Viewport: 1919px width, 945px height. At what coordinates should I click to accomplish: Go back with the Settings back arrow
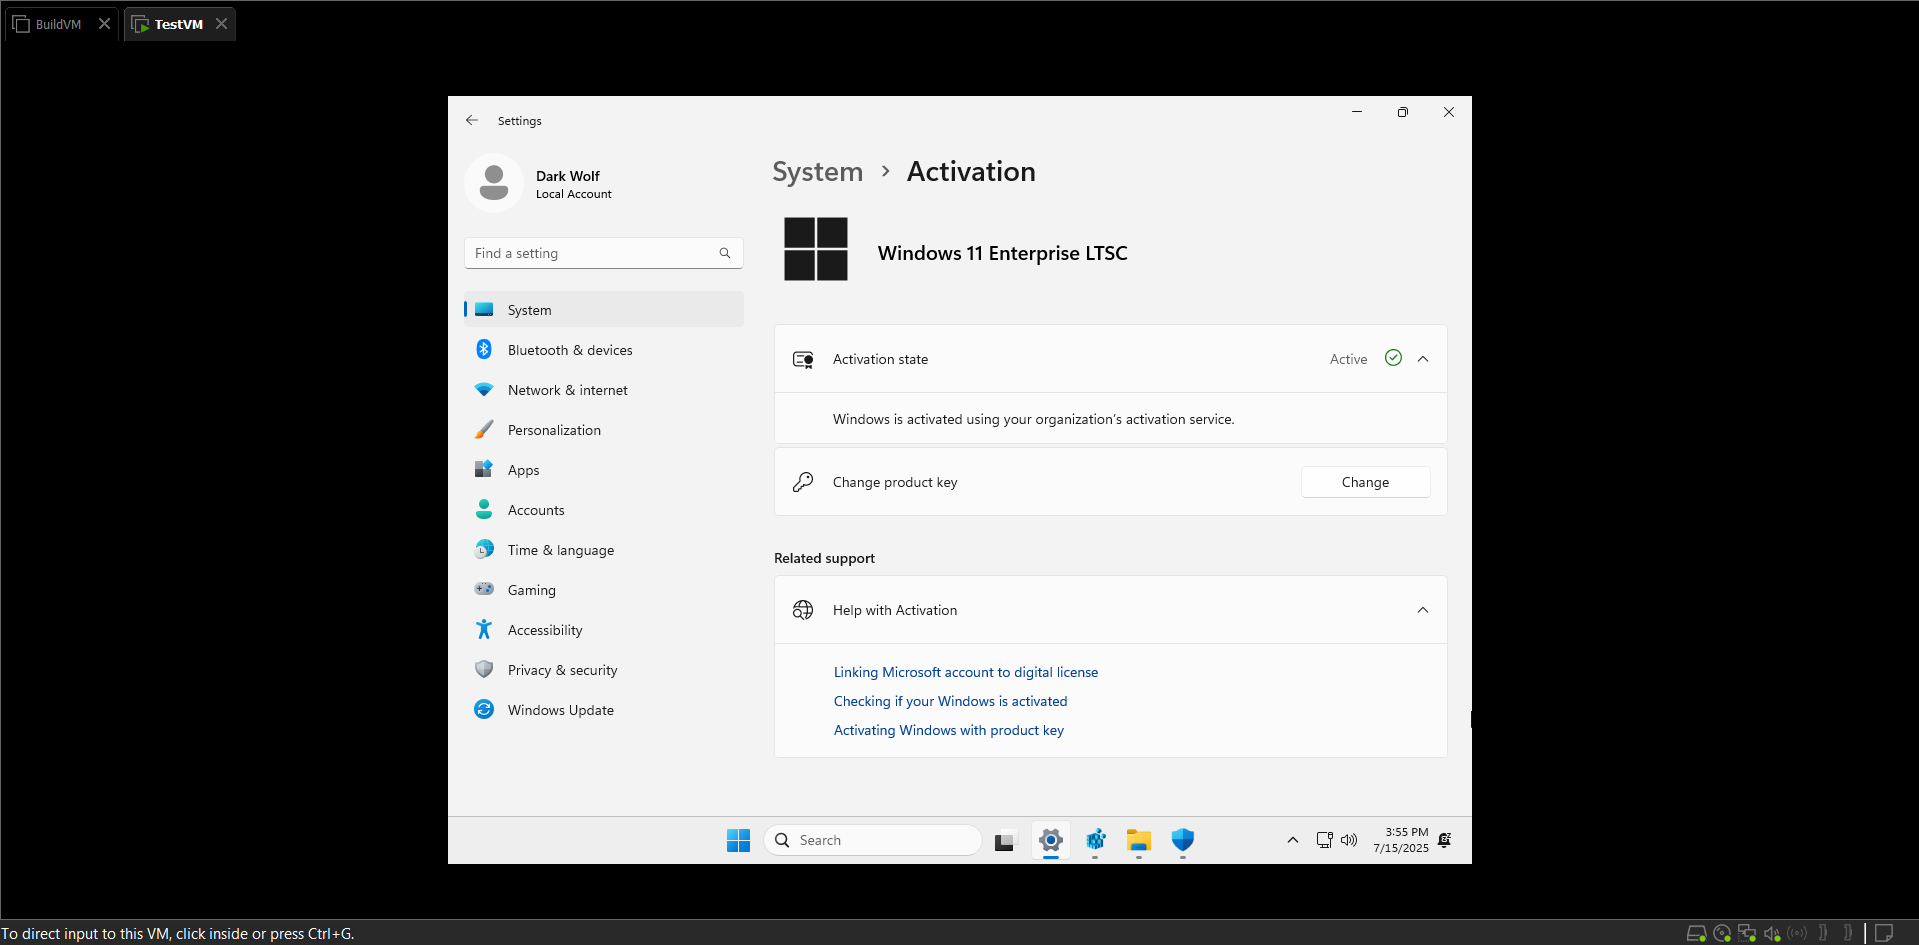(x=472, y=120)
